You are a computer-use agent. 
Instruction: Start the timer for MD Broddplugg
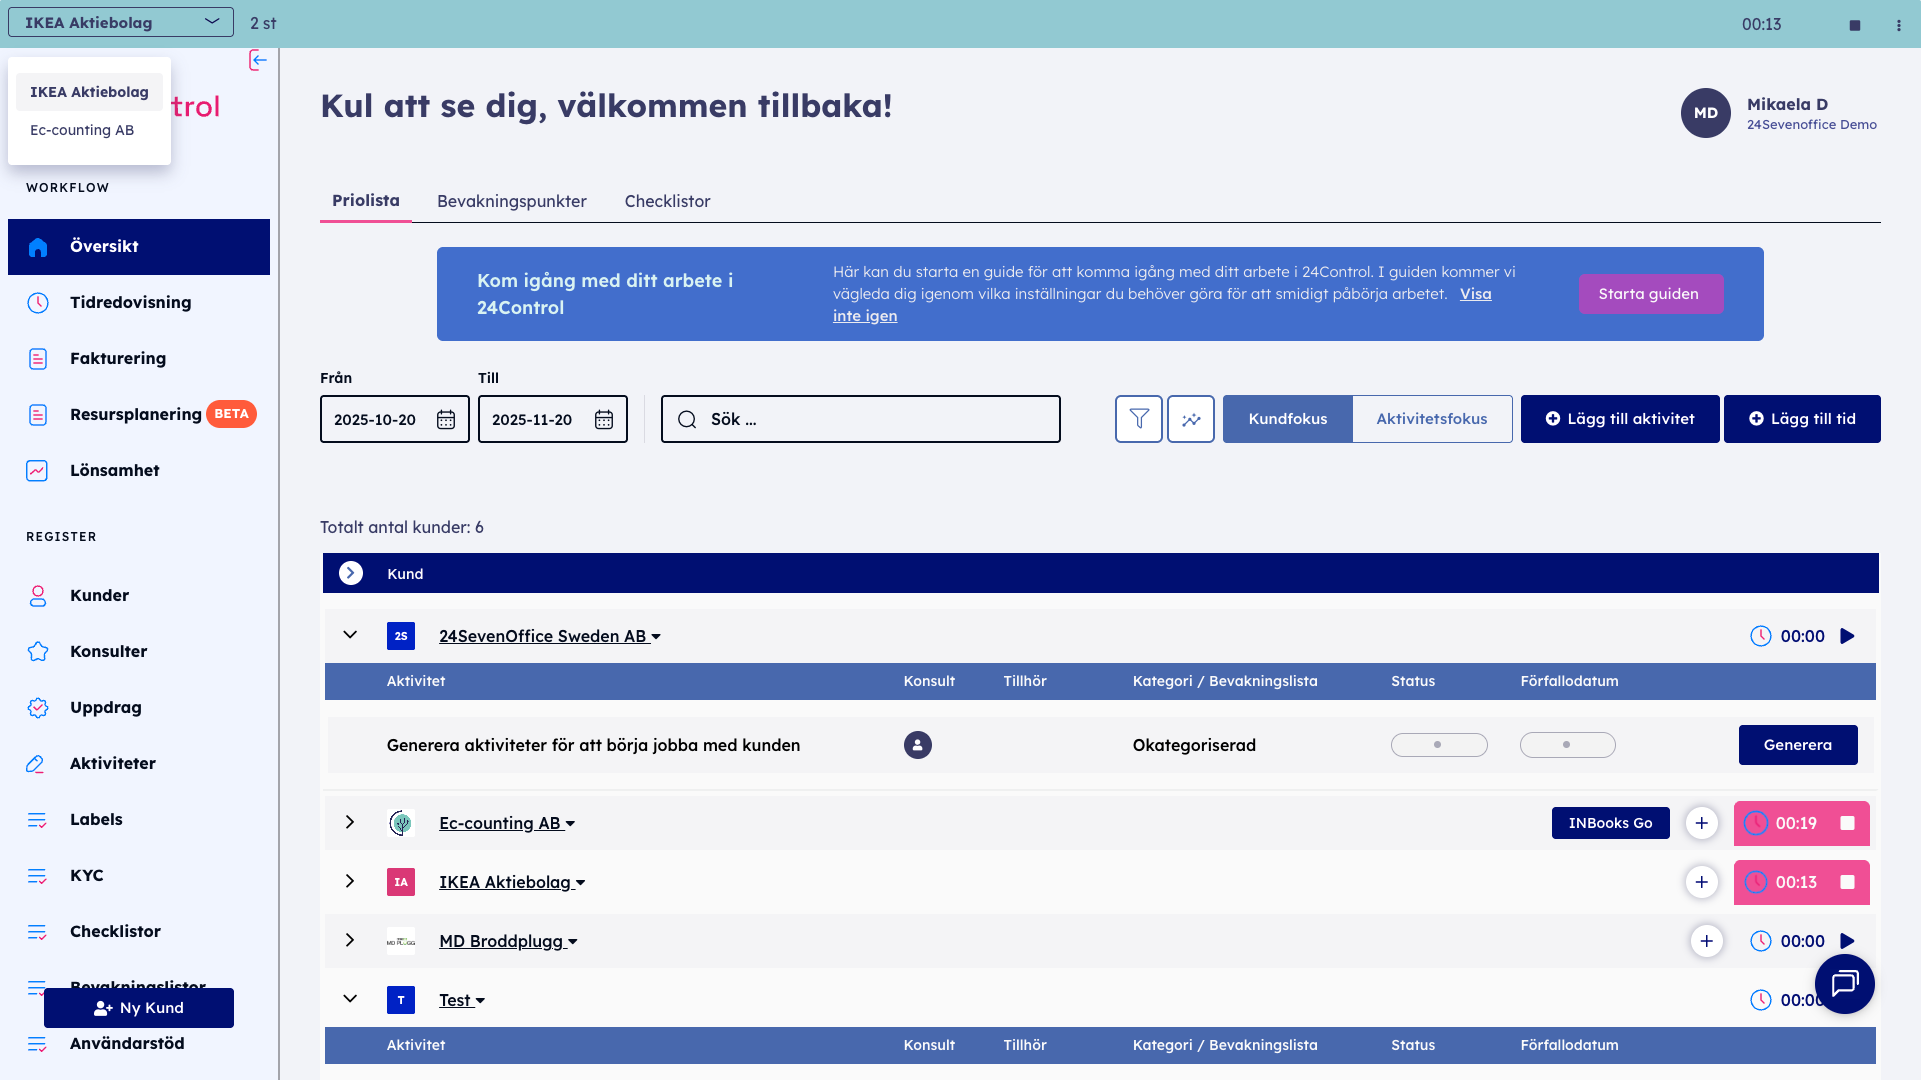(1846, 941)
